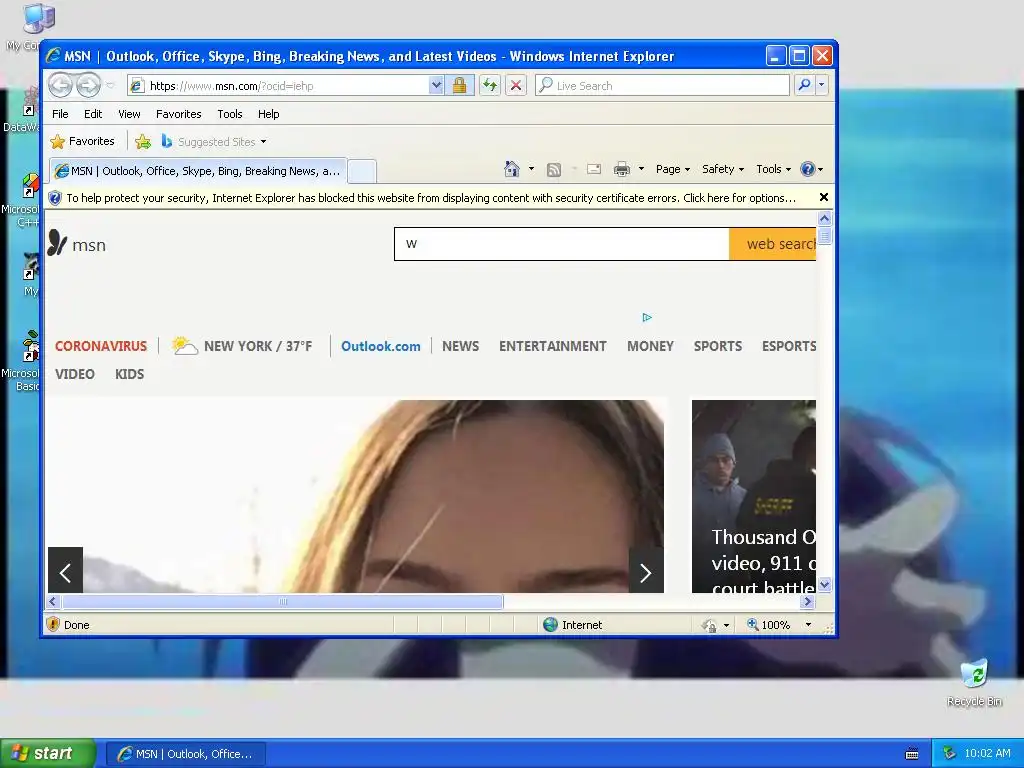Open the Help menu

(268, 114)
